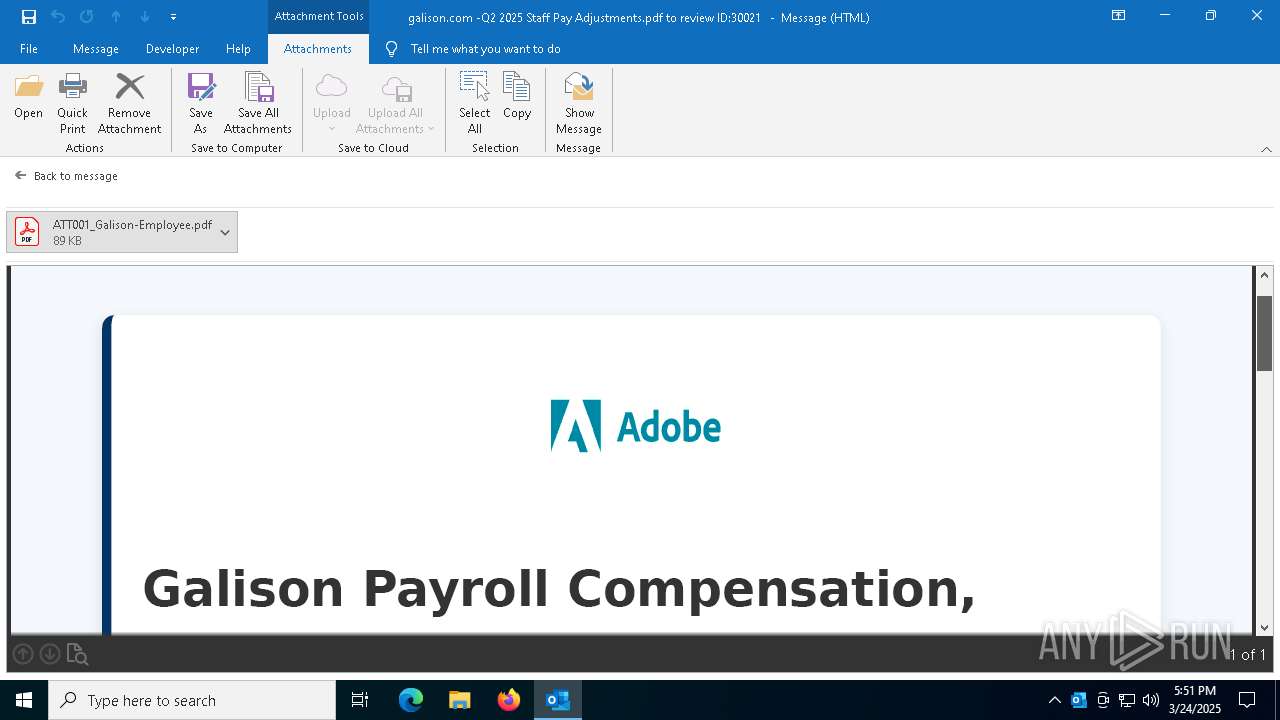This screenshot has height=720, width=1280.
Task: Collapse the ribbon
Action: [x=1266, y=149]
